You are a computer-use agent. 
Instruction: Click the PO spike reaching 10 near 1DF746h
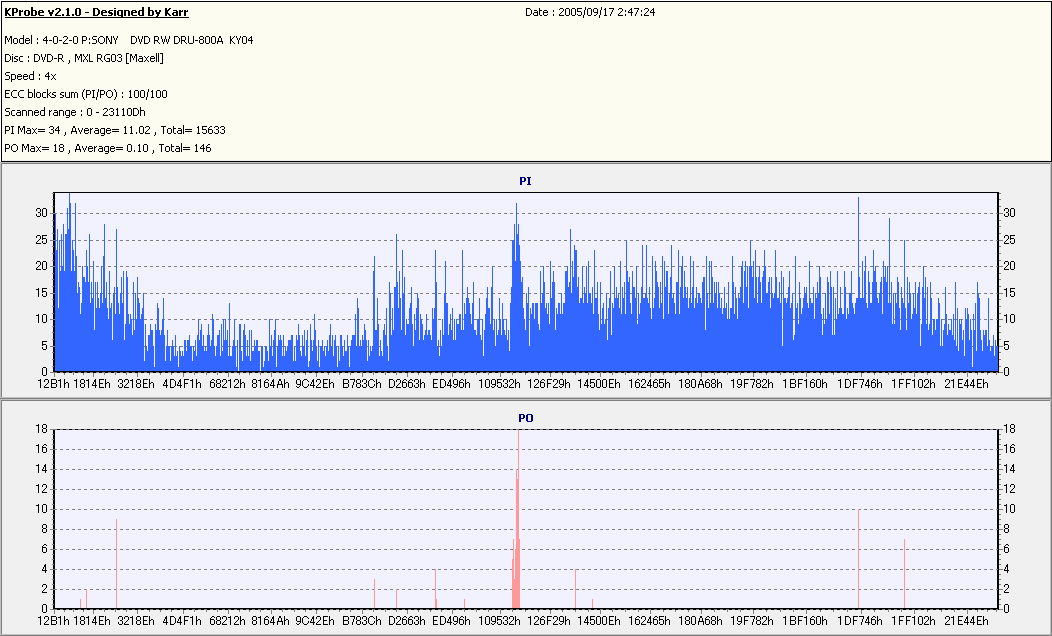point(859,559)
